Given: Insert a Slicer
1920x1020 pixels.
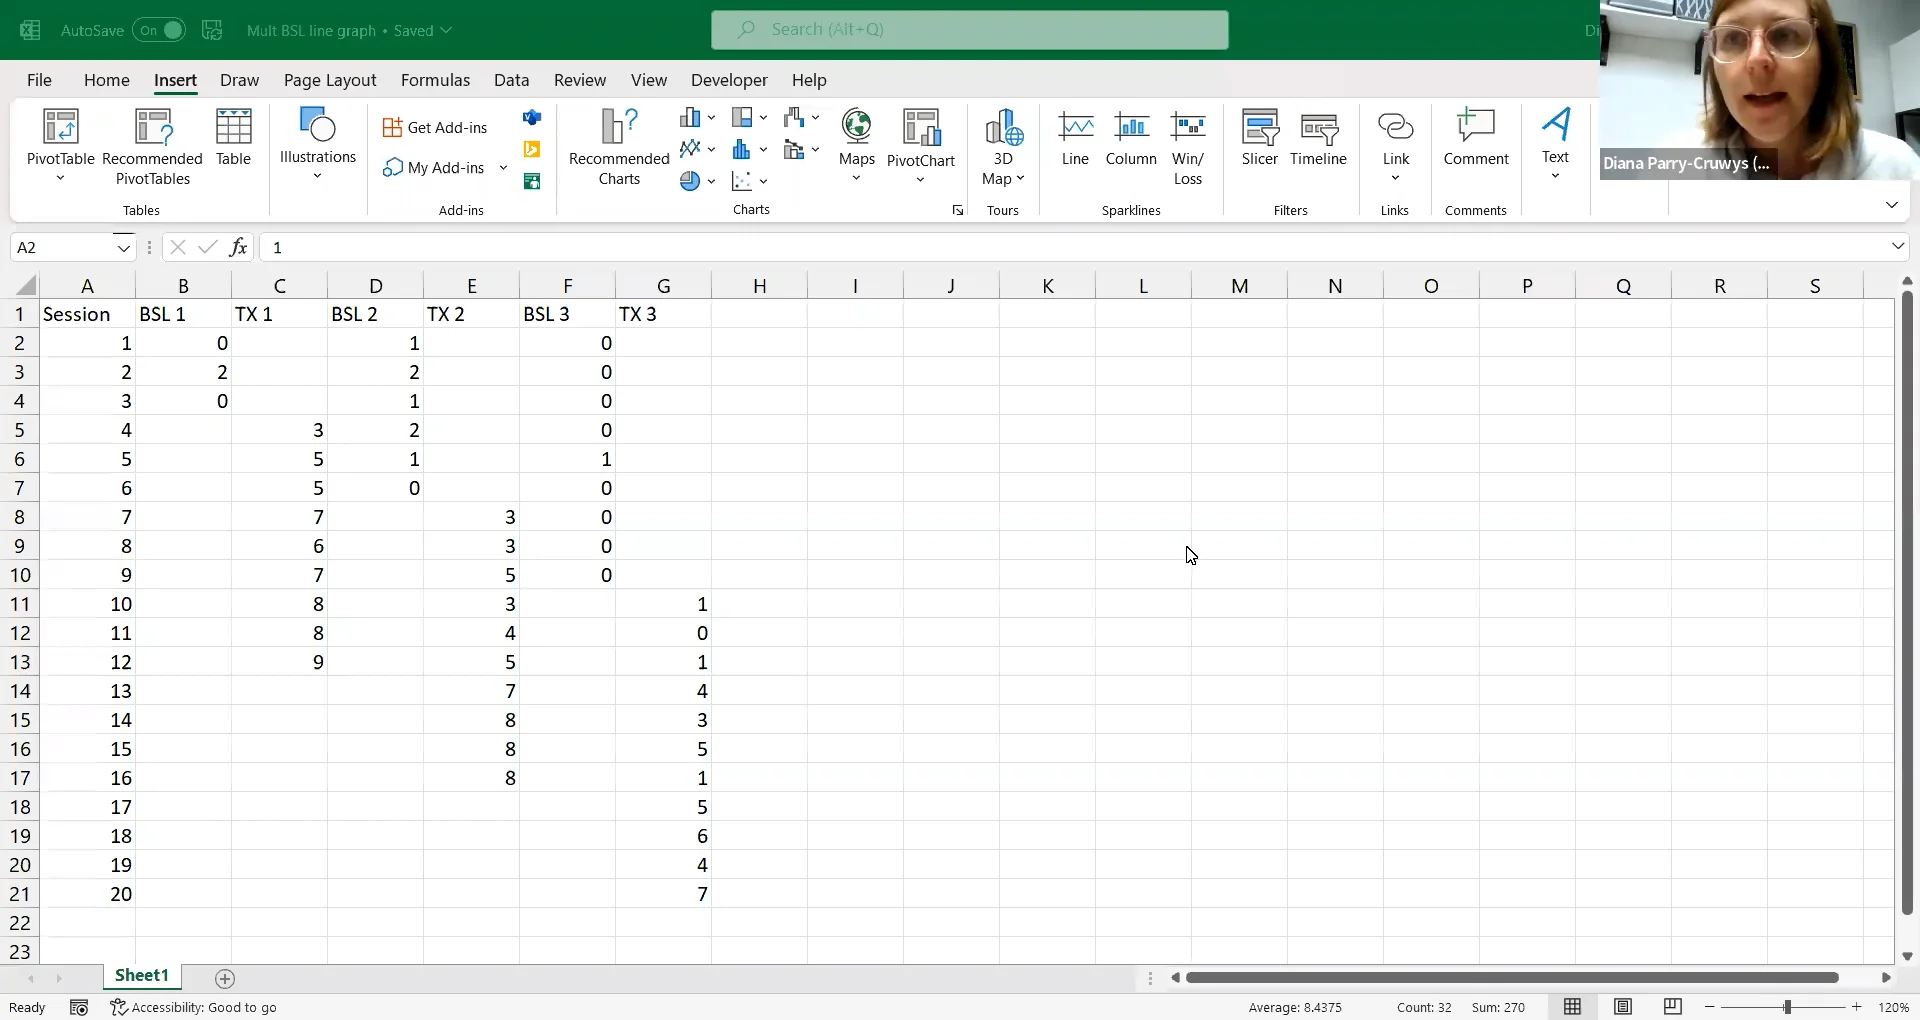Looking at the screenshot, I should tap(1259, 140).
